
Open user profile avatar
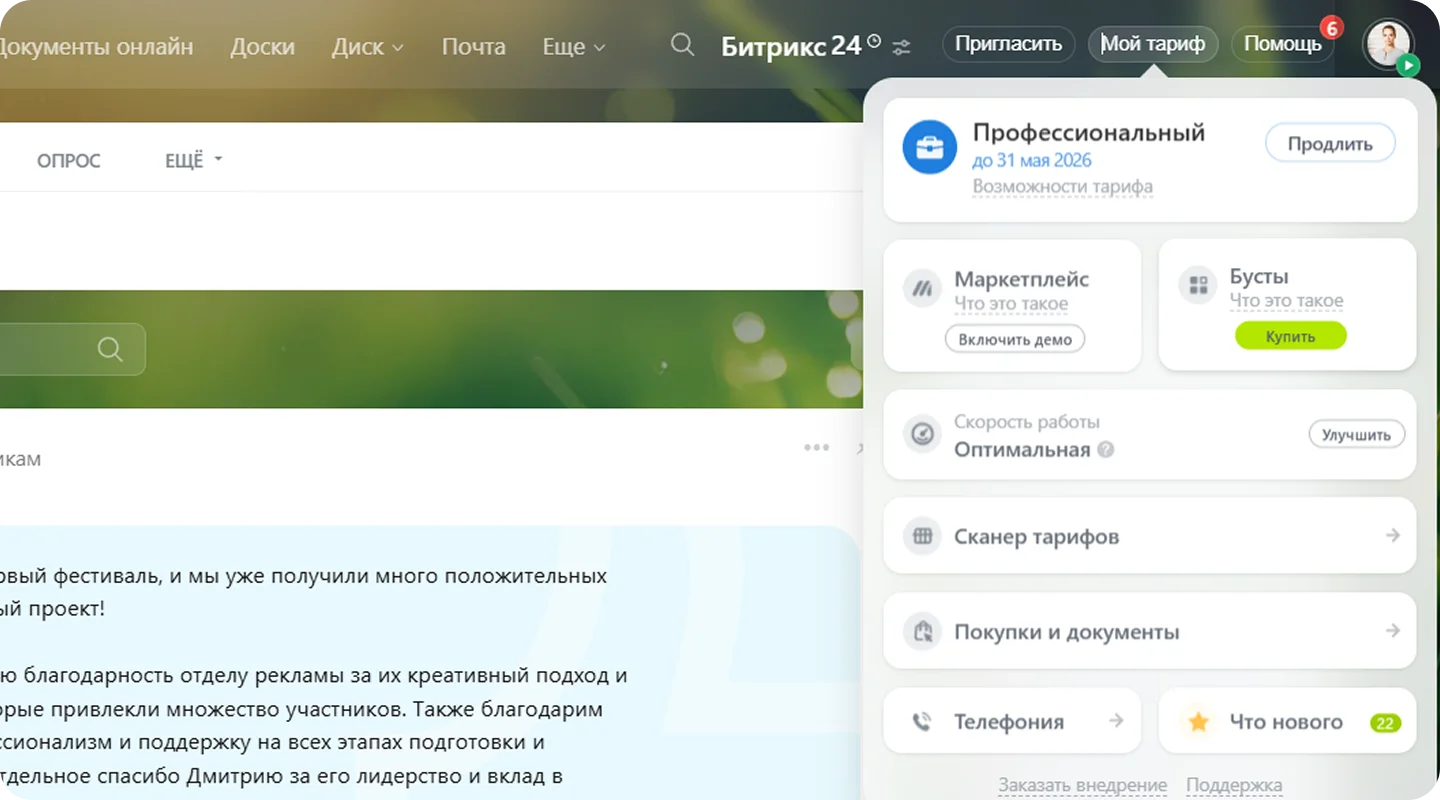(1389, 44)
